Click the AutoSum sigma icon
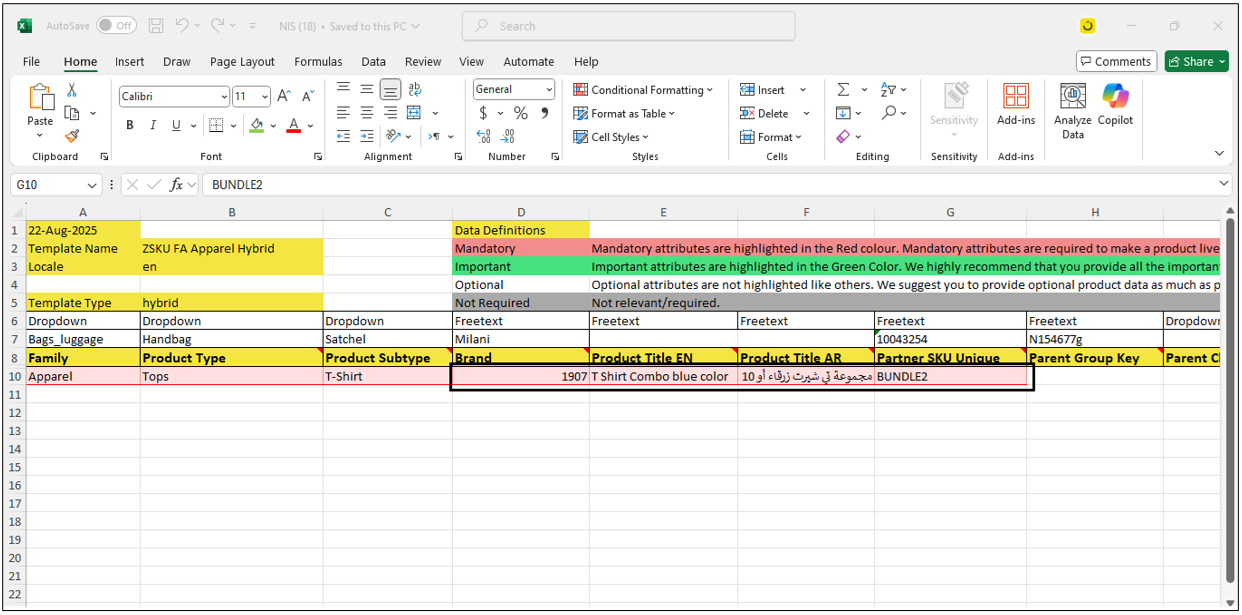 (x=843, y=89)
